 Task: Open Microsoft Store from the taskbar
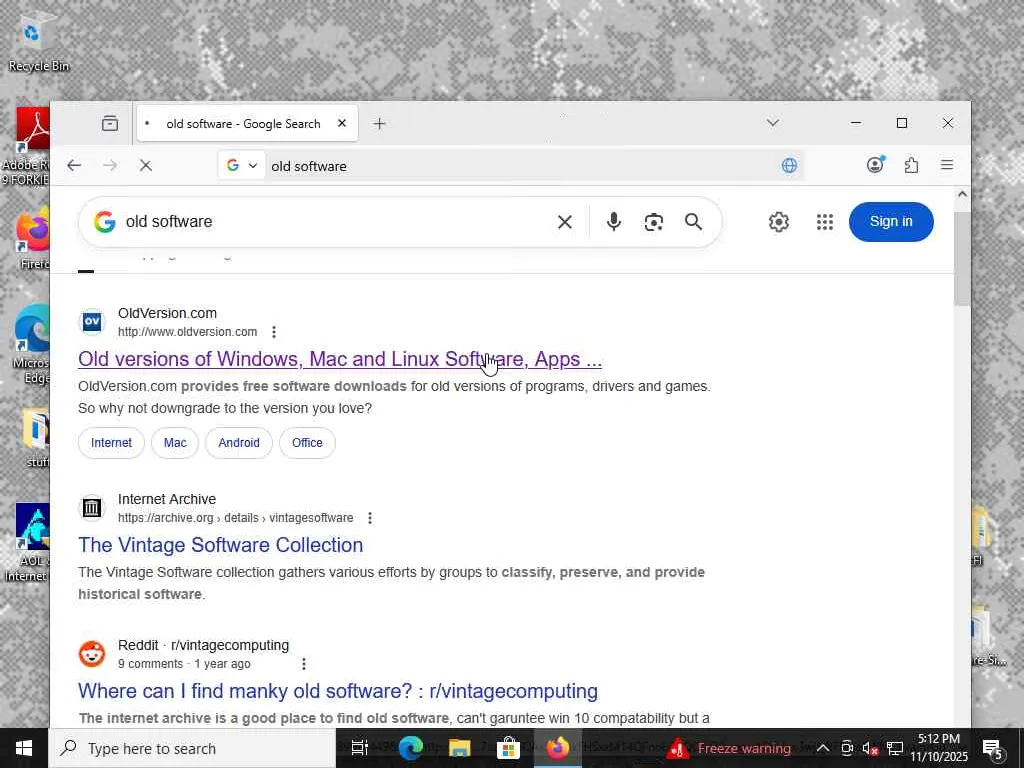tap(508, 748)
